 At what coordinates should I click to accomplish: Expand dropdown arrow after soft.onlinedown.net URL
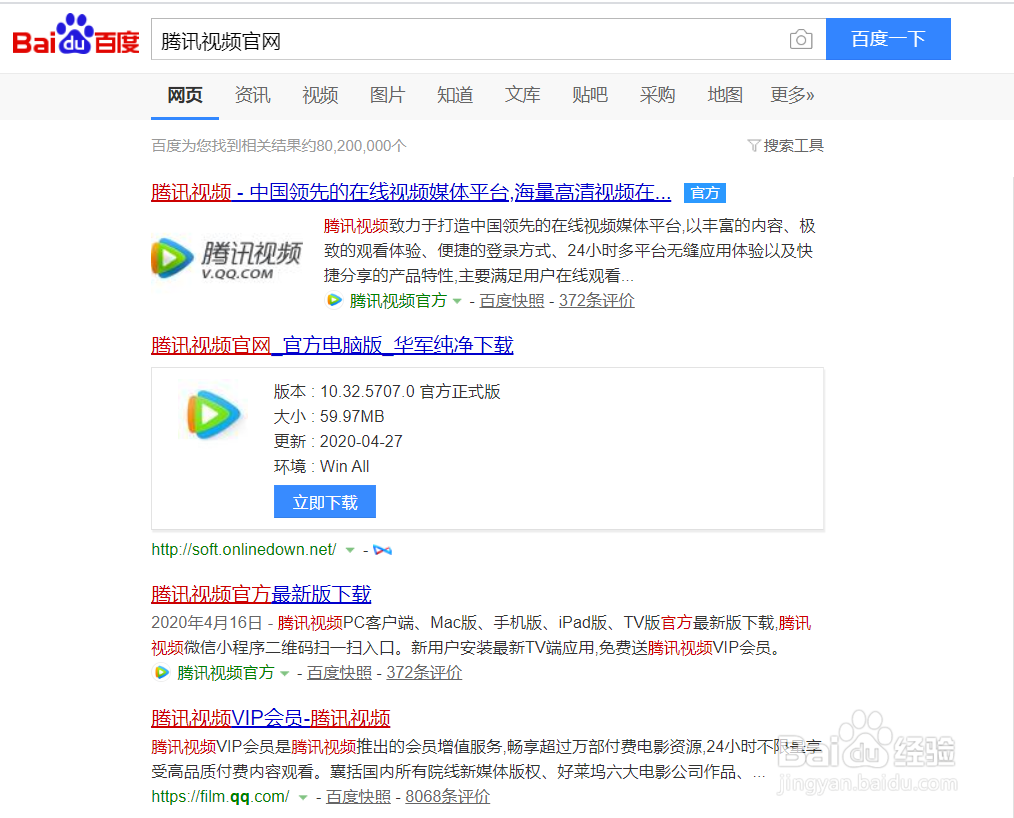tap(350, 550)
